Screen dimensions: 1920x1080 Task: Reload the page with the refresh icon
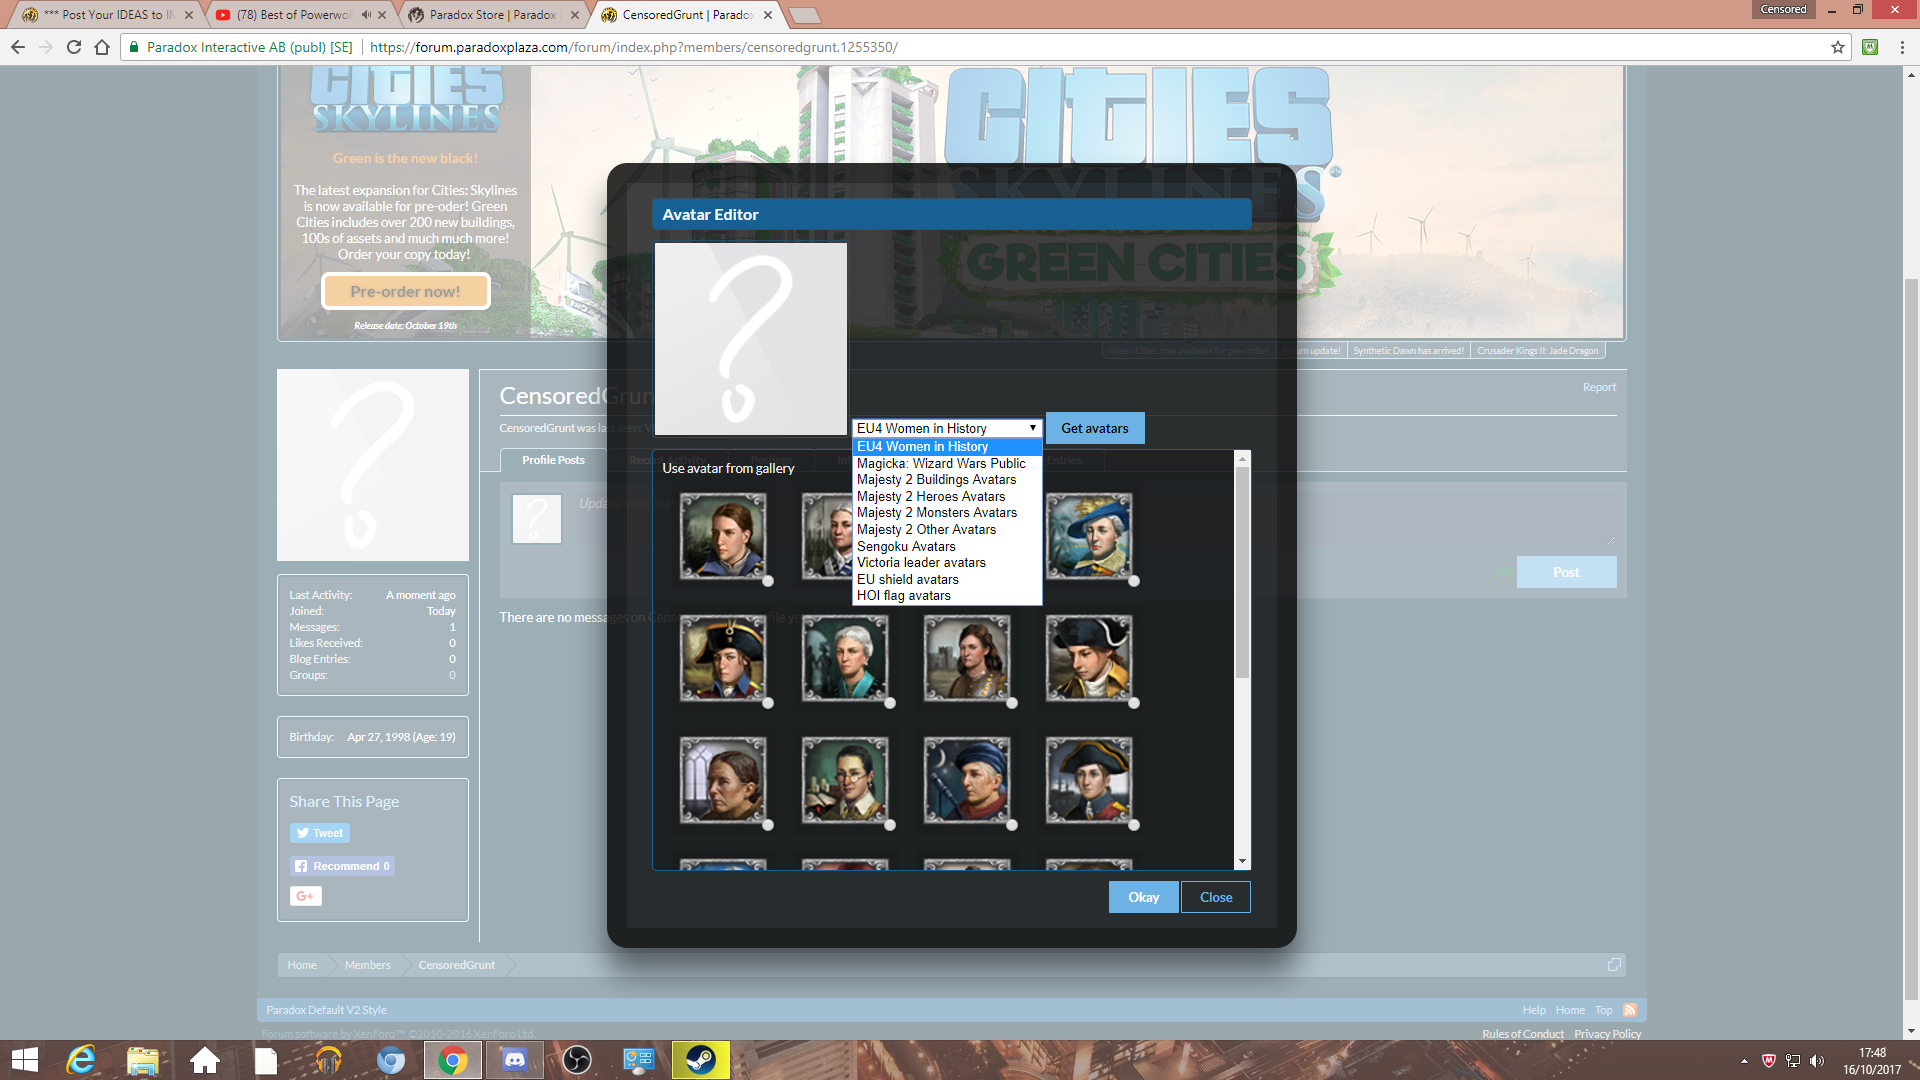[73, 47]
